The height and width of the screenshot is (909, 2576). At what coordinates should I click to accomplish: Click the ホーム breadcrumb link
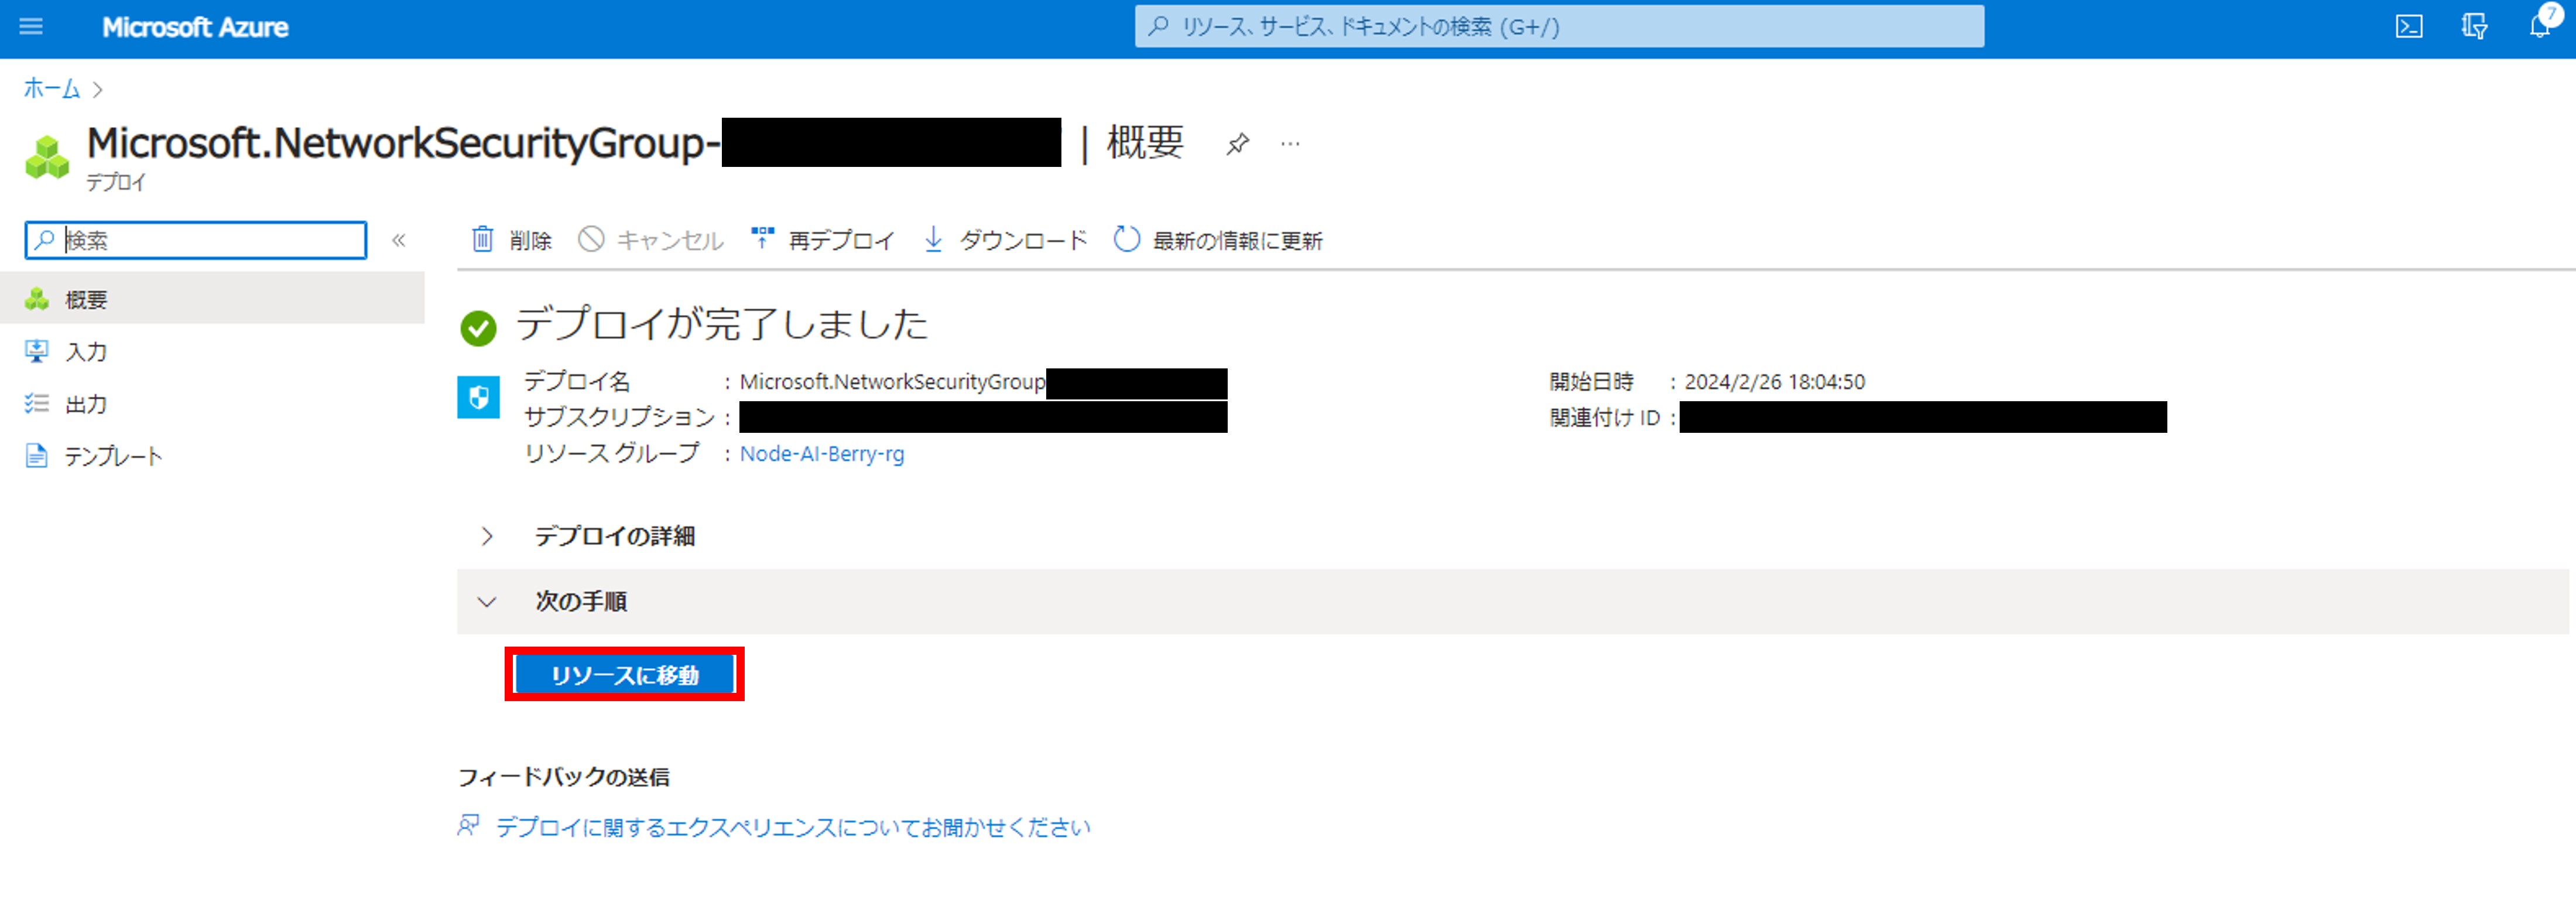[51, 89]
